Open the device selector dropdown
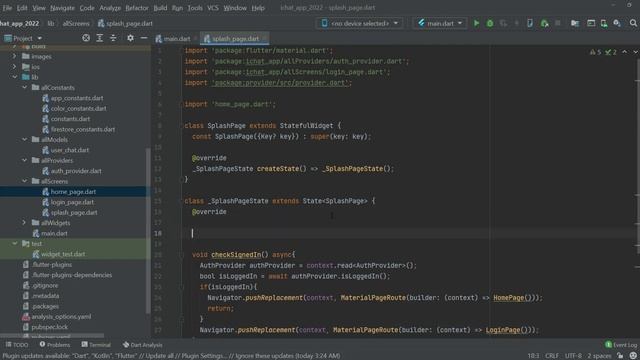This screenshot has width=640, height=360. click(x=360, y=23)
